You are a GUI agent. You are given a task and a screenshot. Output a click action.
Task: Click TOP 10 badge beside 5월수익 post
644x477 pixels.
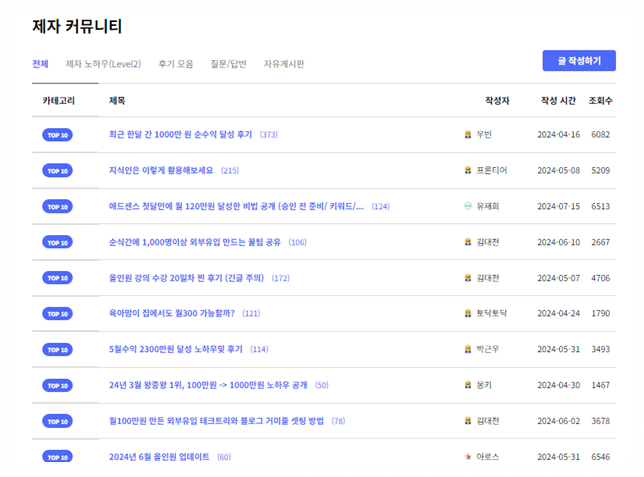click(58, 350)
